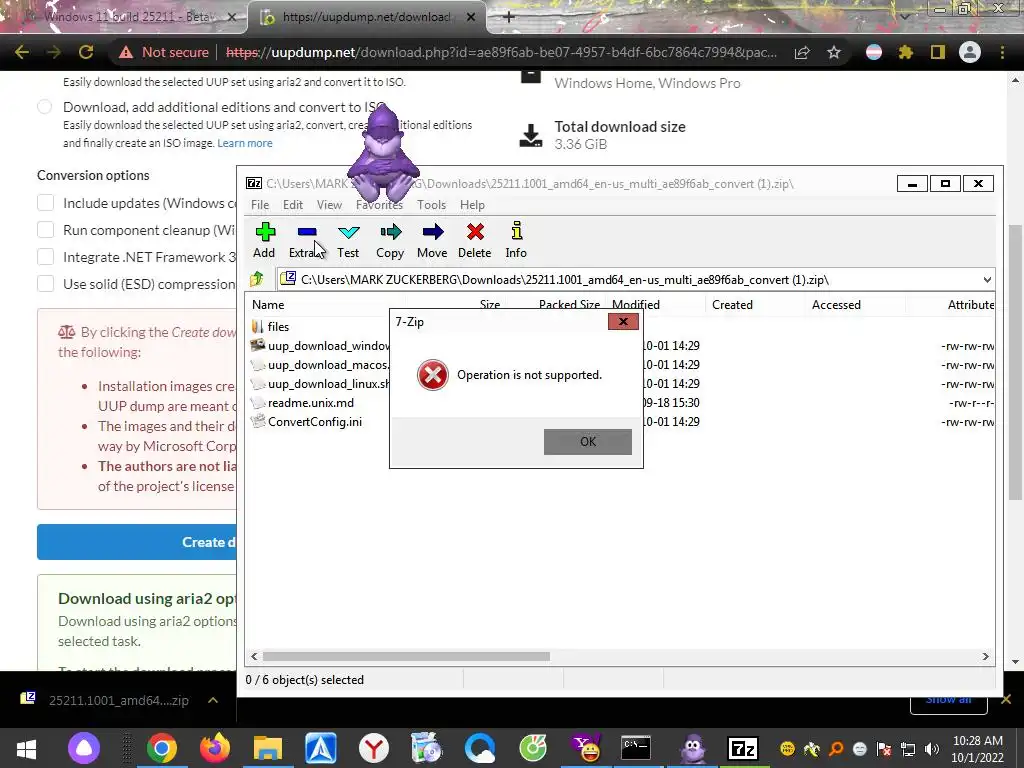Open Yandex browser from taskbar
1024x768 pixels.
point(374,748)
